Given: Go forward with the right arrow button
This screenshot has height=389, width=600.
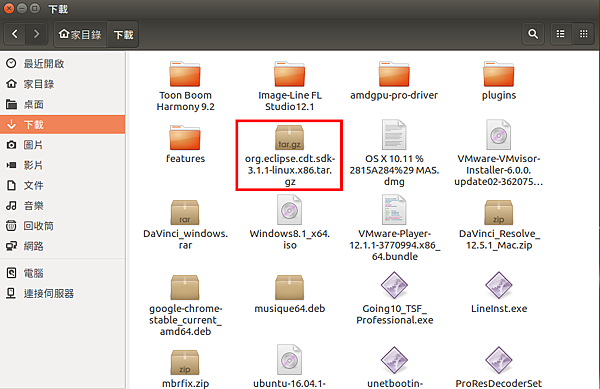Looking at the screenshot, I should tap(36, 34).
